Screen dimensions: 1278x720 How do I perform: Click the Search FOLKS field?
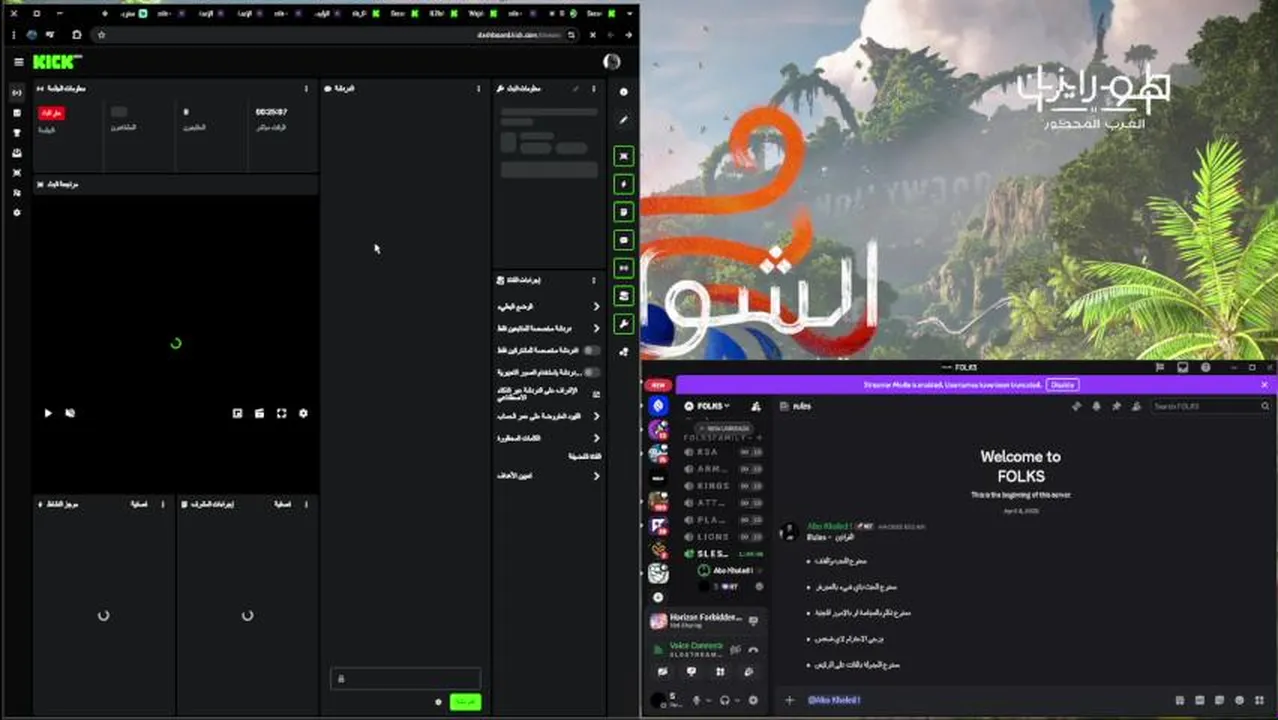click(1211, 406)
